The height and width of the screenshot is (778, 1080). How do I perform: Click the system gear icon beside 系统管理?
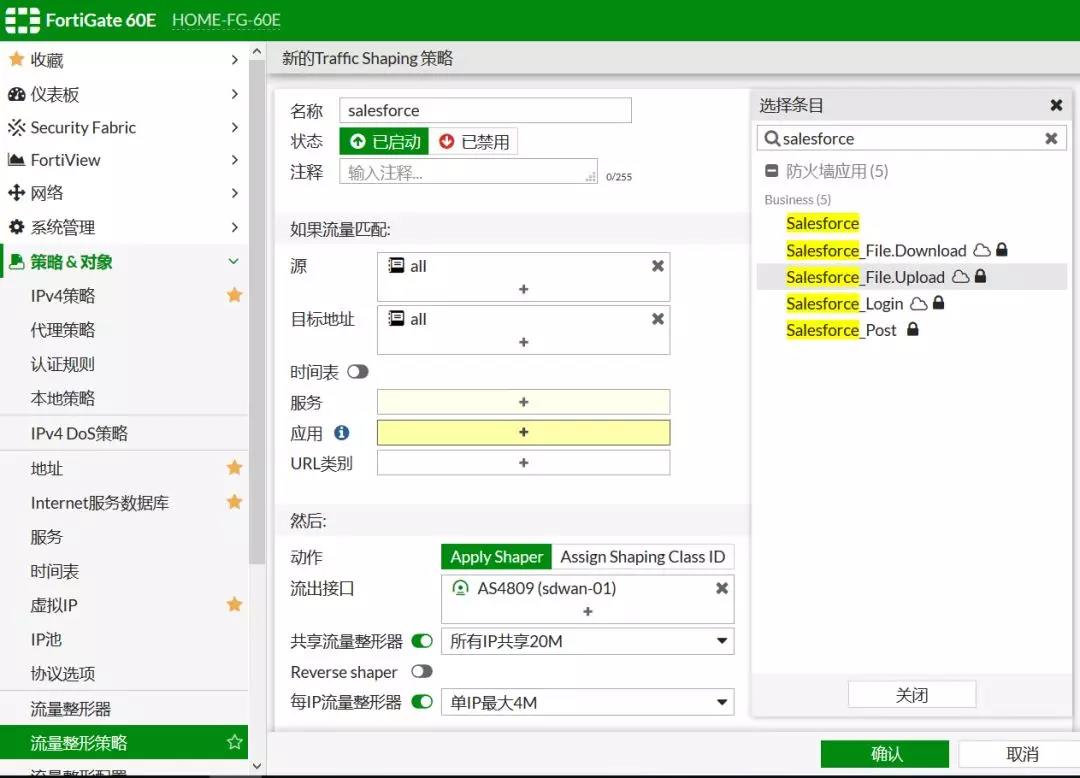(17, 227)
